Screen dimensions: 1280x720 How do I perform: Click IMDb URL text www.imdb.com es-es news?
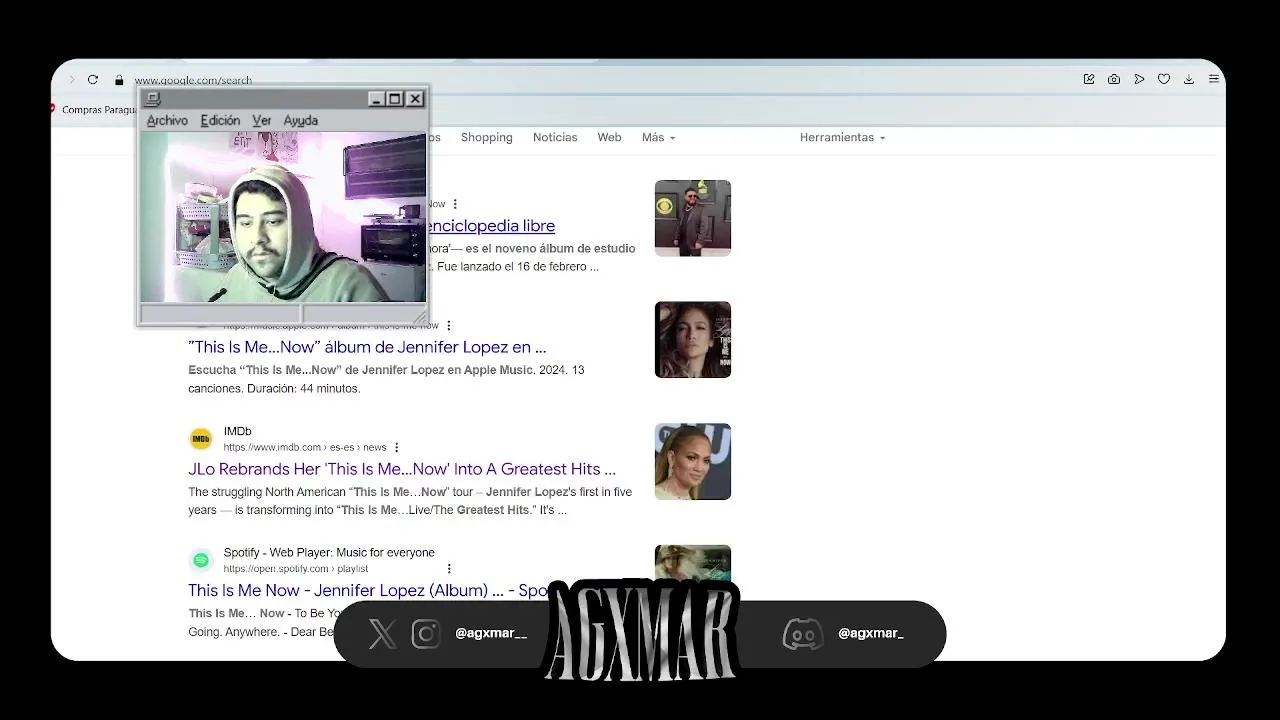click(305, 447)
